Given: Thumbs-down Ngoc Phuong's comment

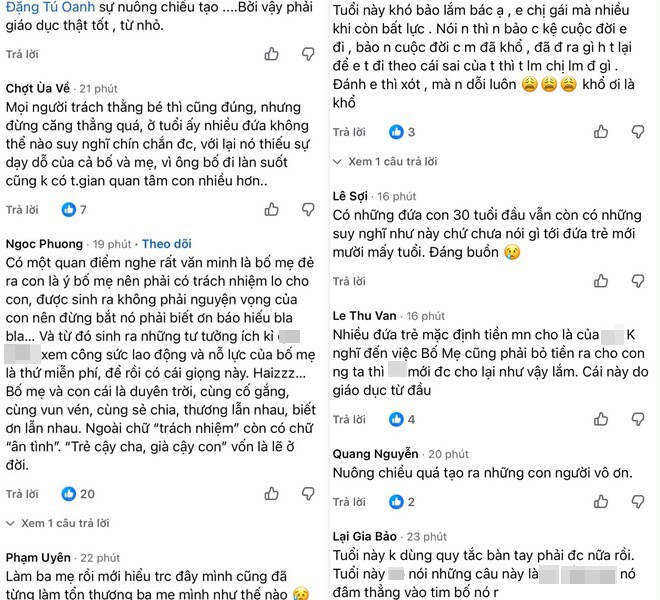Looking at the screenshot, I should pyautogui.click(x=308, y=494).
